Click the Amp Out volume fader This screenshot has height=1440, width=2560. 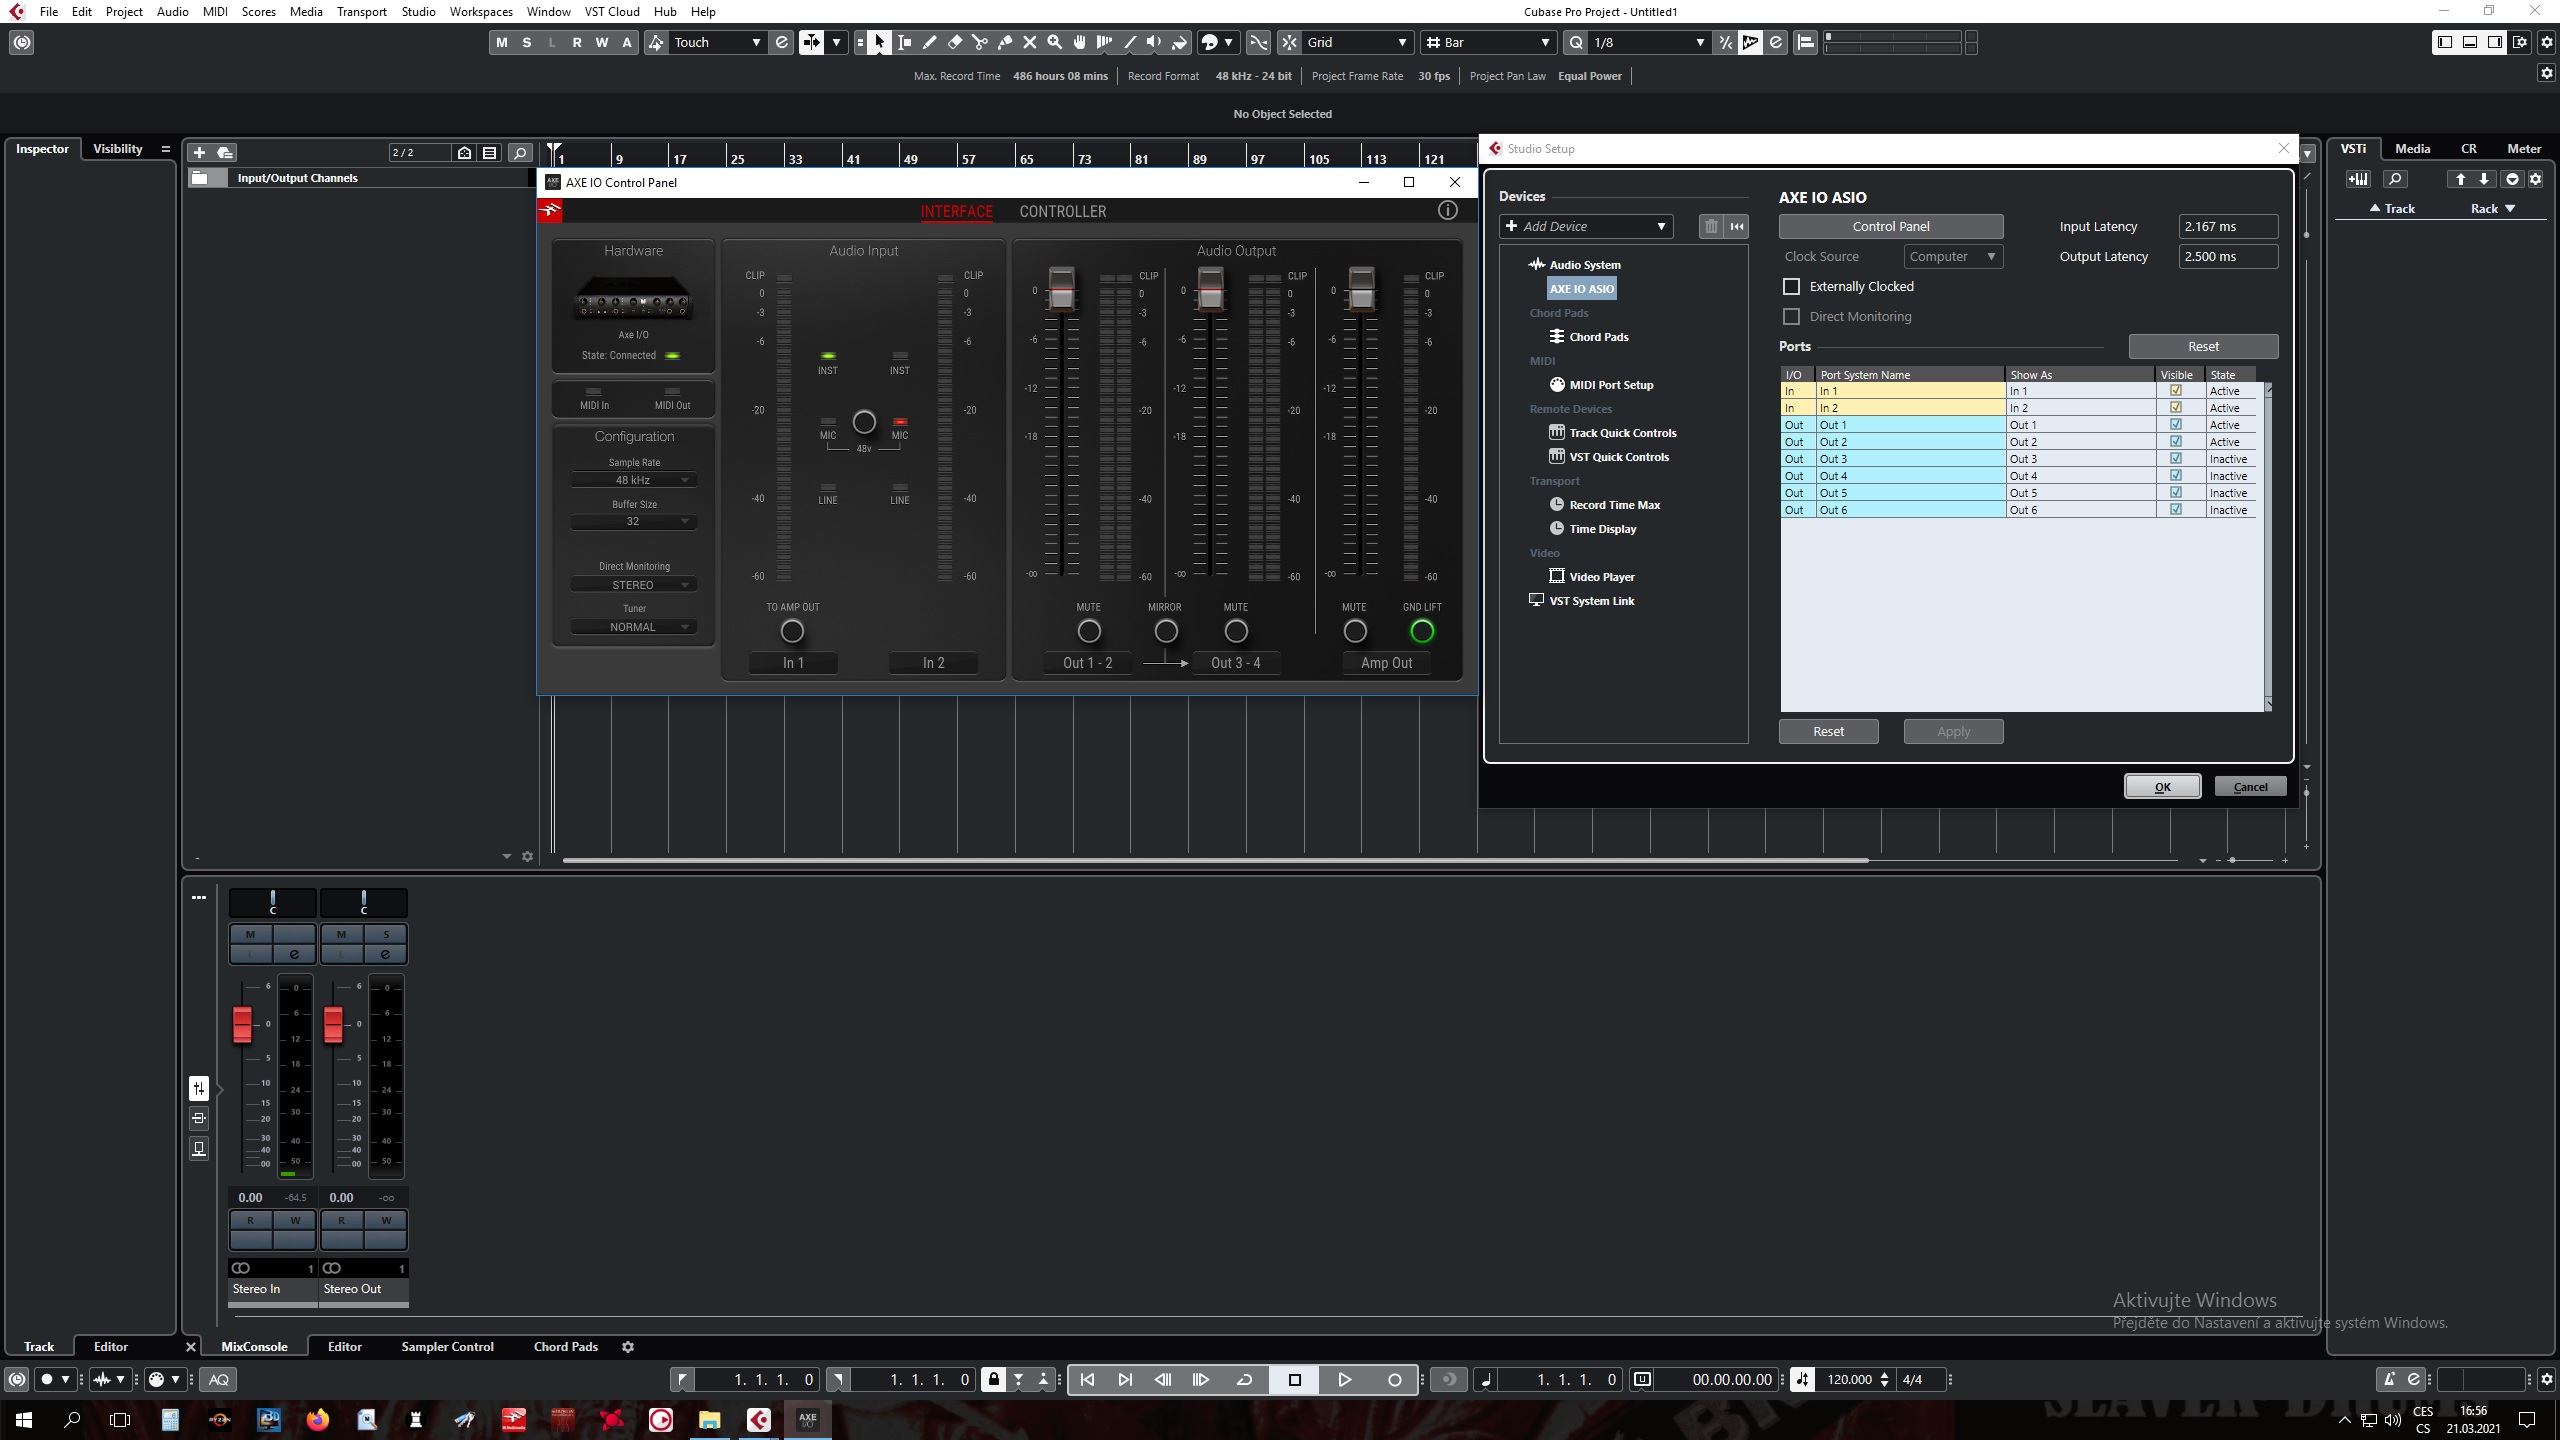pyautogui.click(x=1361, y=288)
